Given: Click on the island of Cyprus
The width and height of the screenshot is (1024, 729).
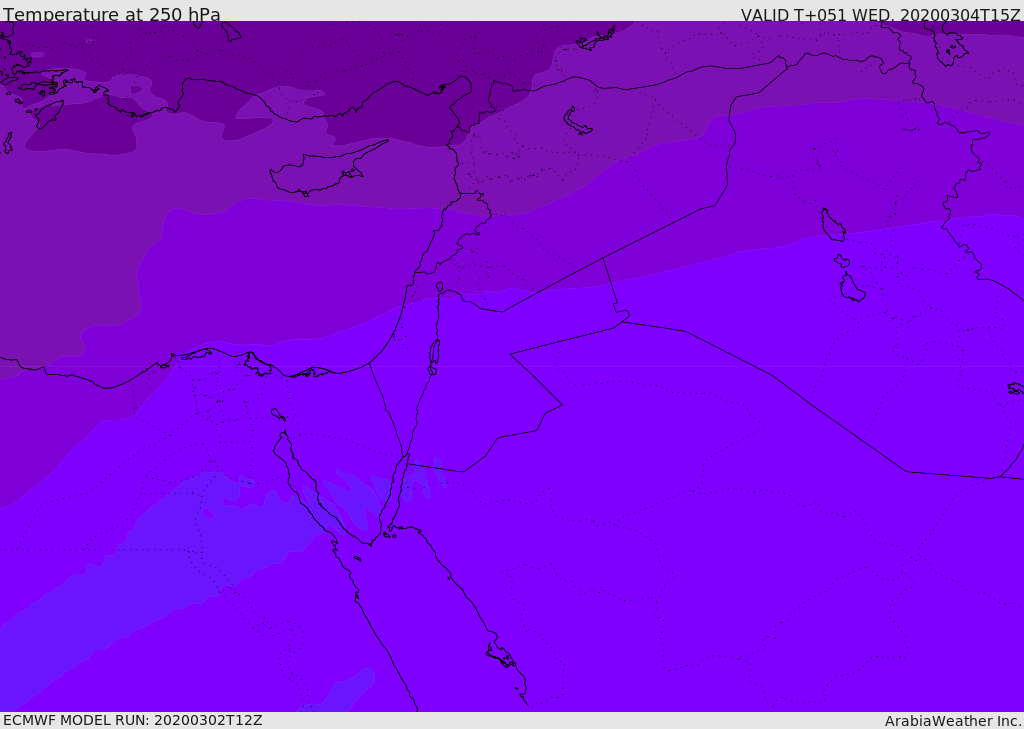Looking at the screenshot, I should [320, 173].
